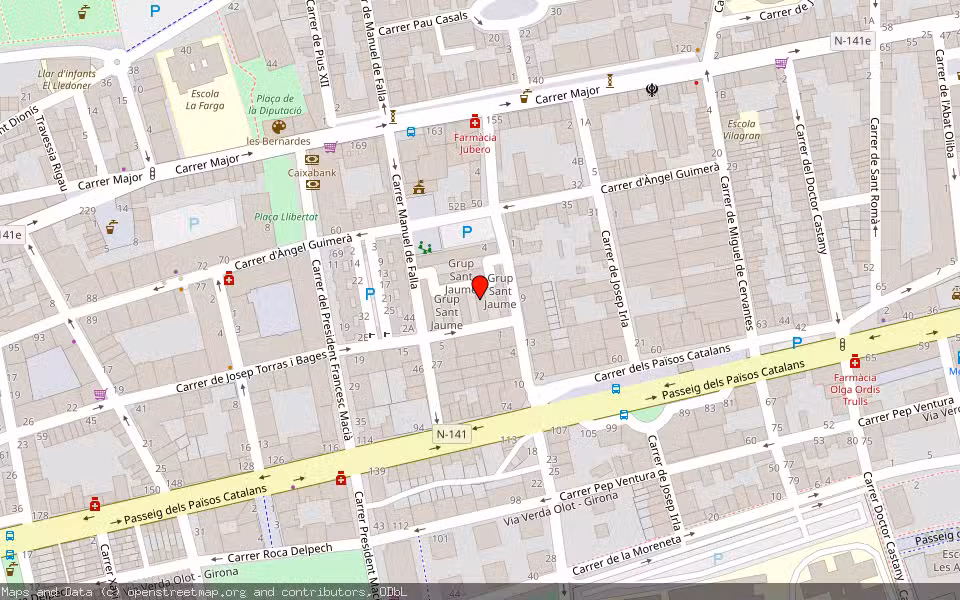This screenshot has width=960, height=600.
Task: Open the openstreetmap.org attribution link
Action: (186, 592)
